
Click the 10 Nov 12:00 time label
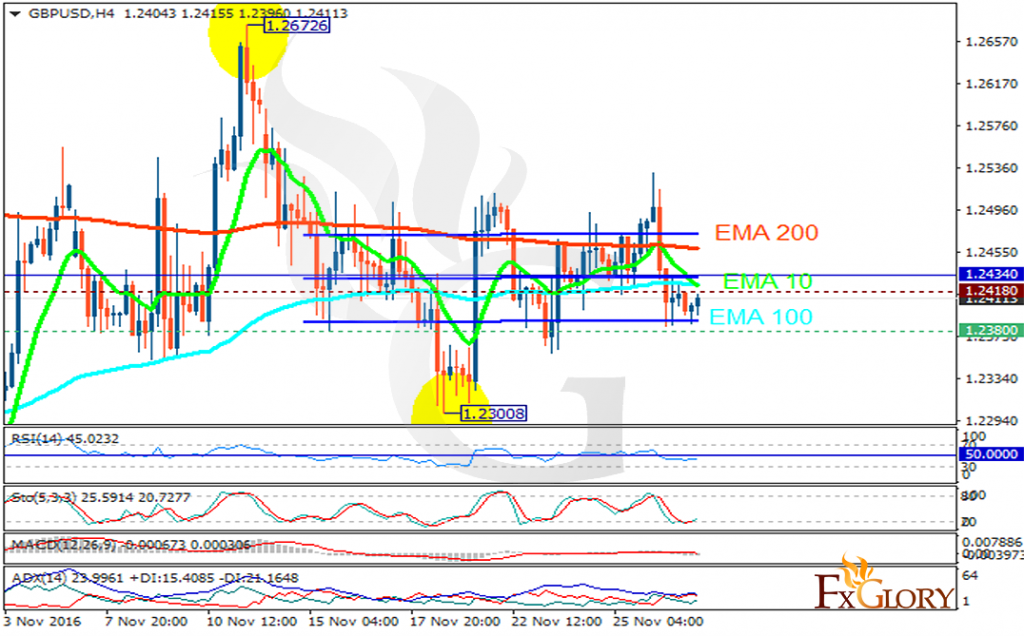click(x=251, y=621)
